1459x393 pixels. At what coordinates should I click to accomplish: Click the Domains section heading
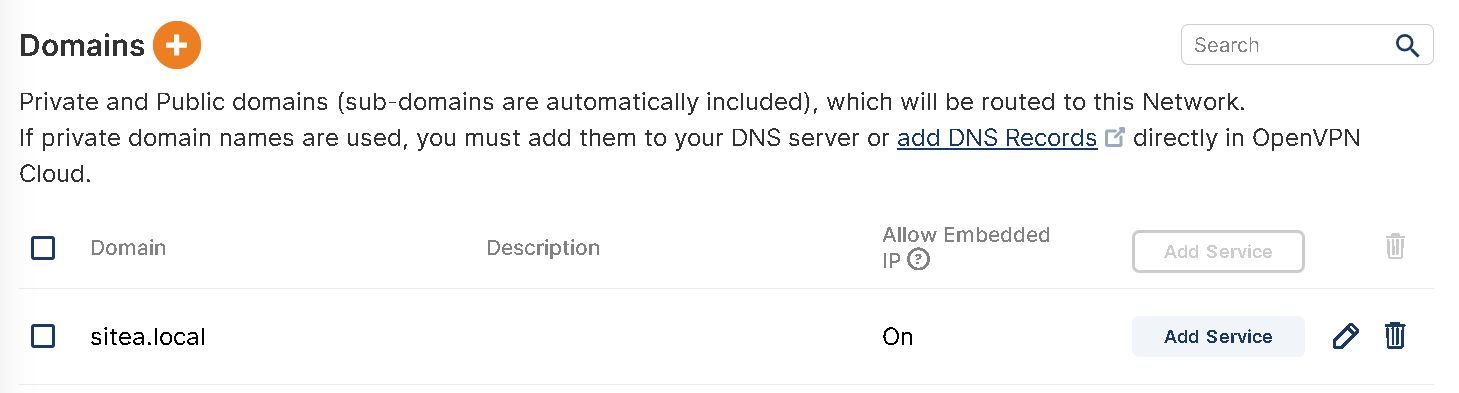pos(83,45)
